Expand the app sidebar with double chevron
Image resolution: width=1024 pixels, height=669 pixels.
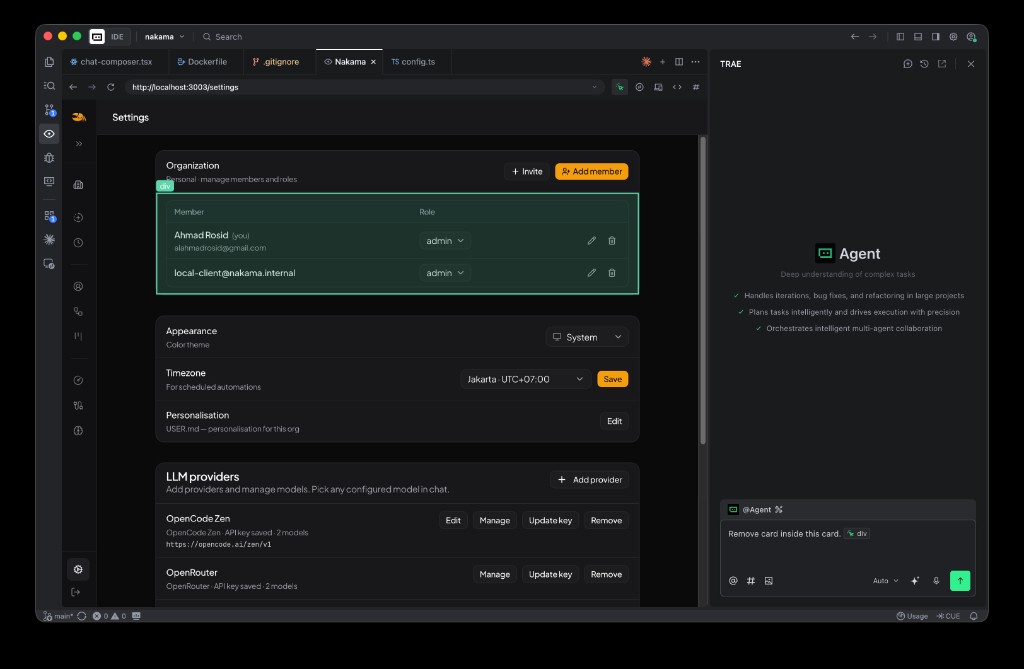click(78, 144)
